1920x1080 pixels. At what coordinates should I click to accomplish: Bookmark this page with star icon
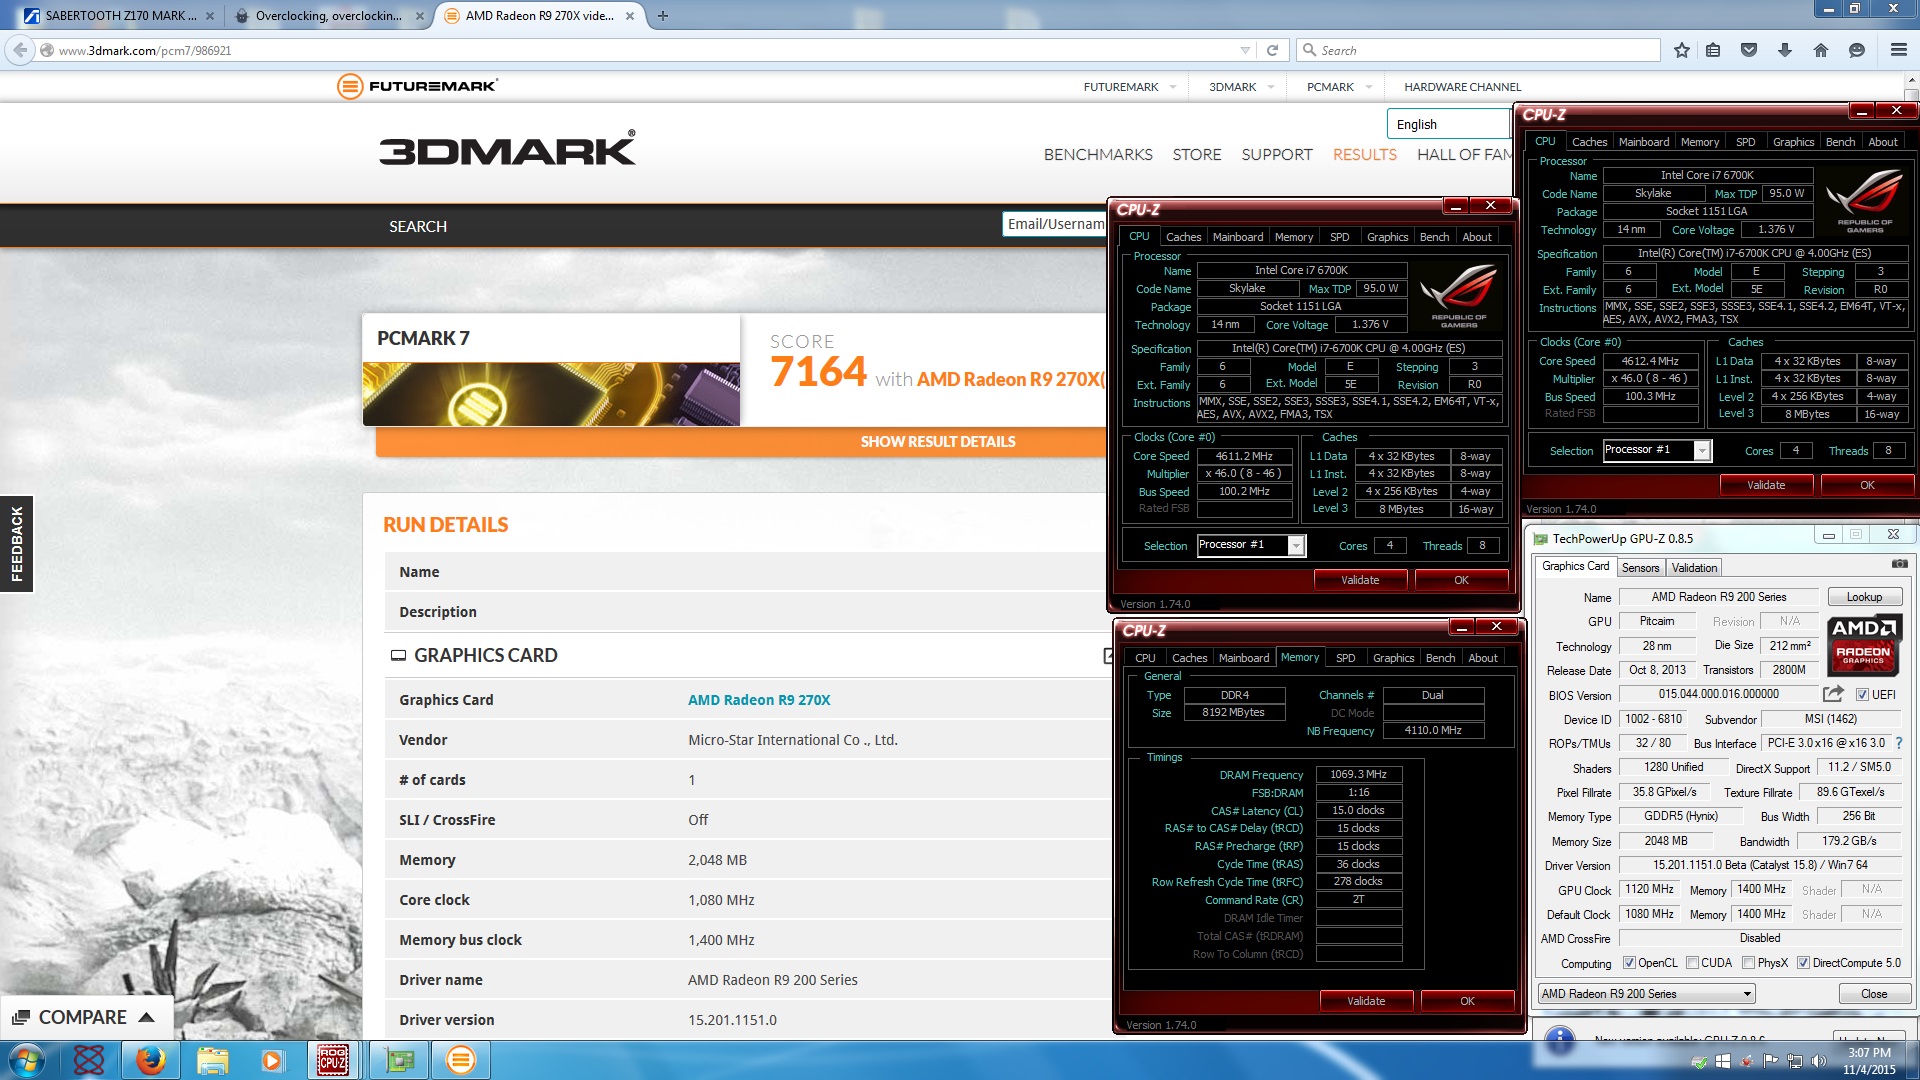point(1682,50)
